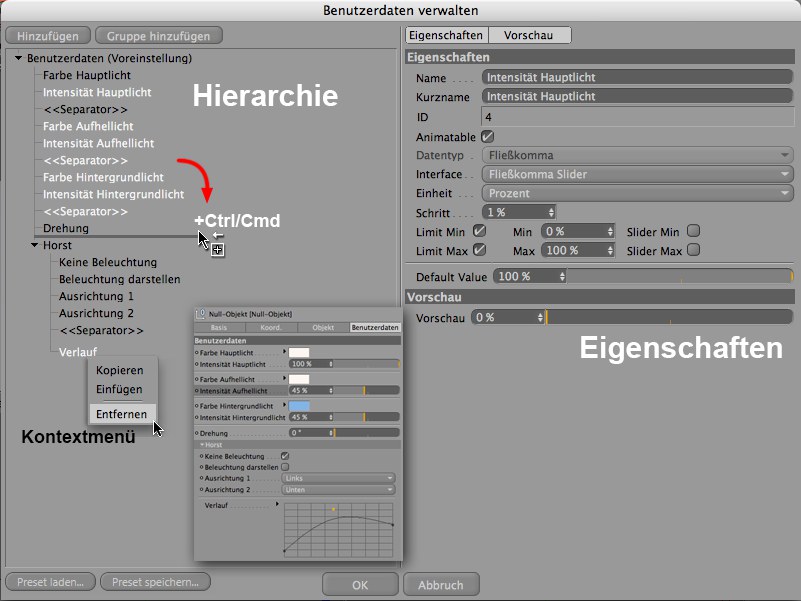Disable the Limit Min checkbox

479,231
